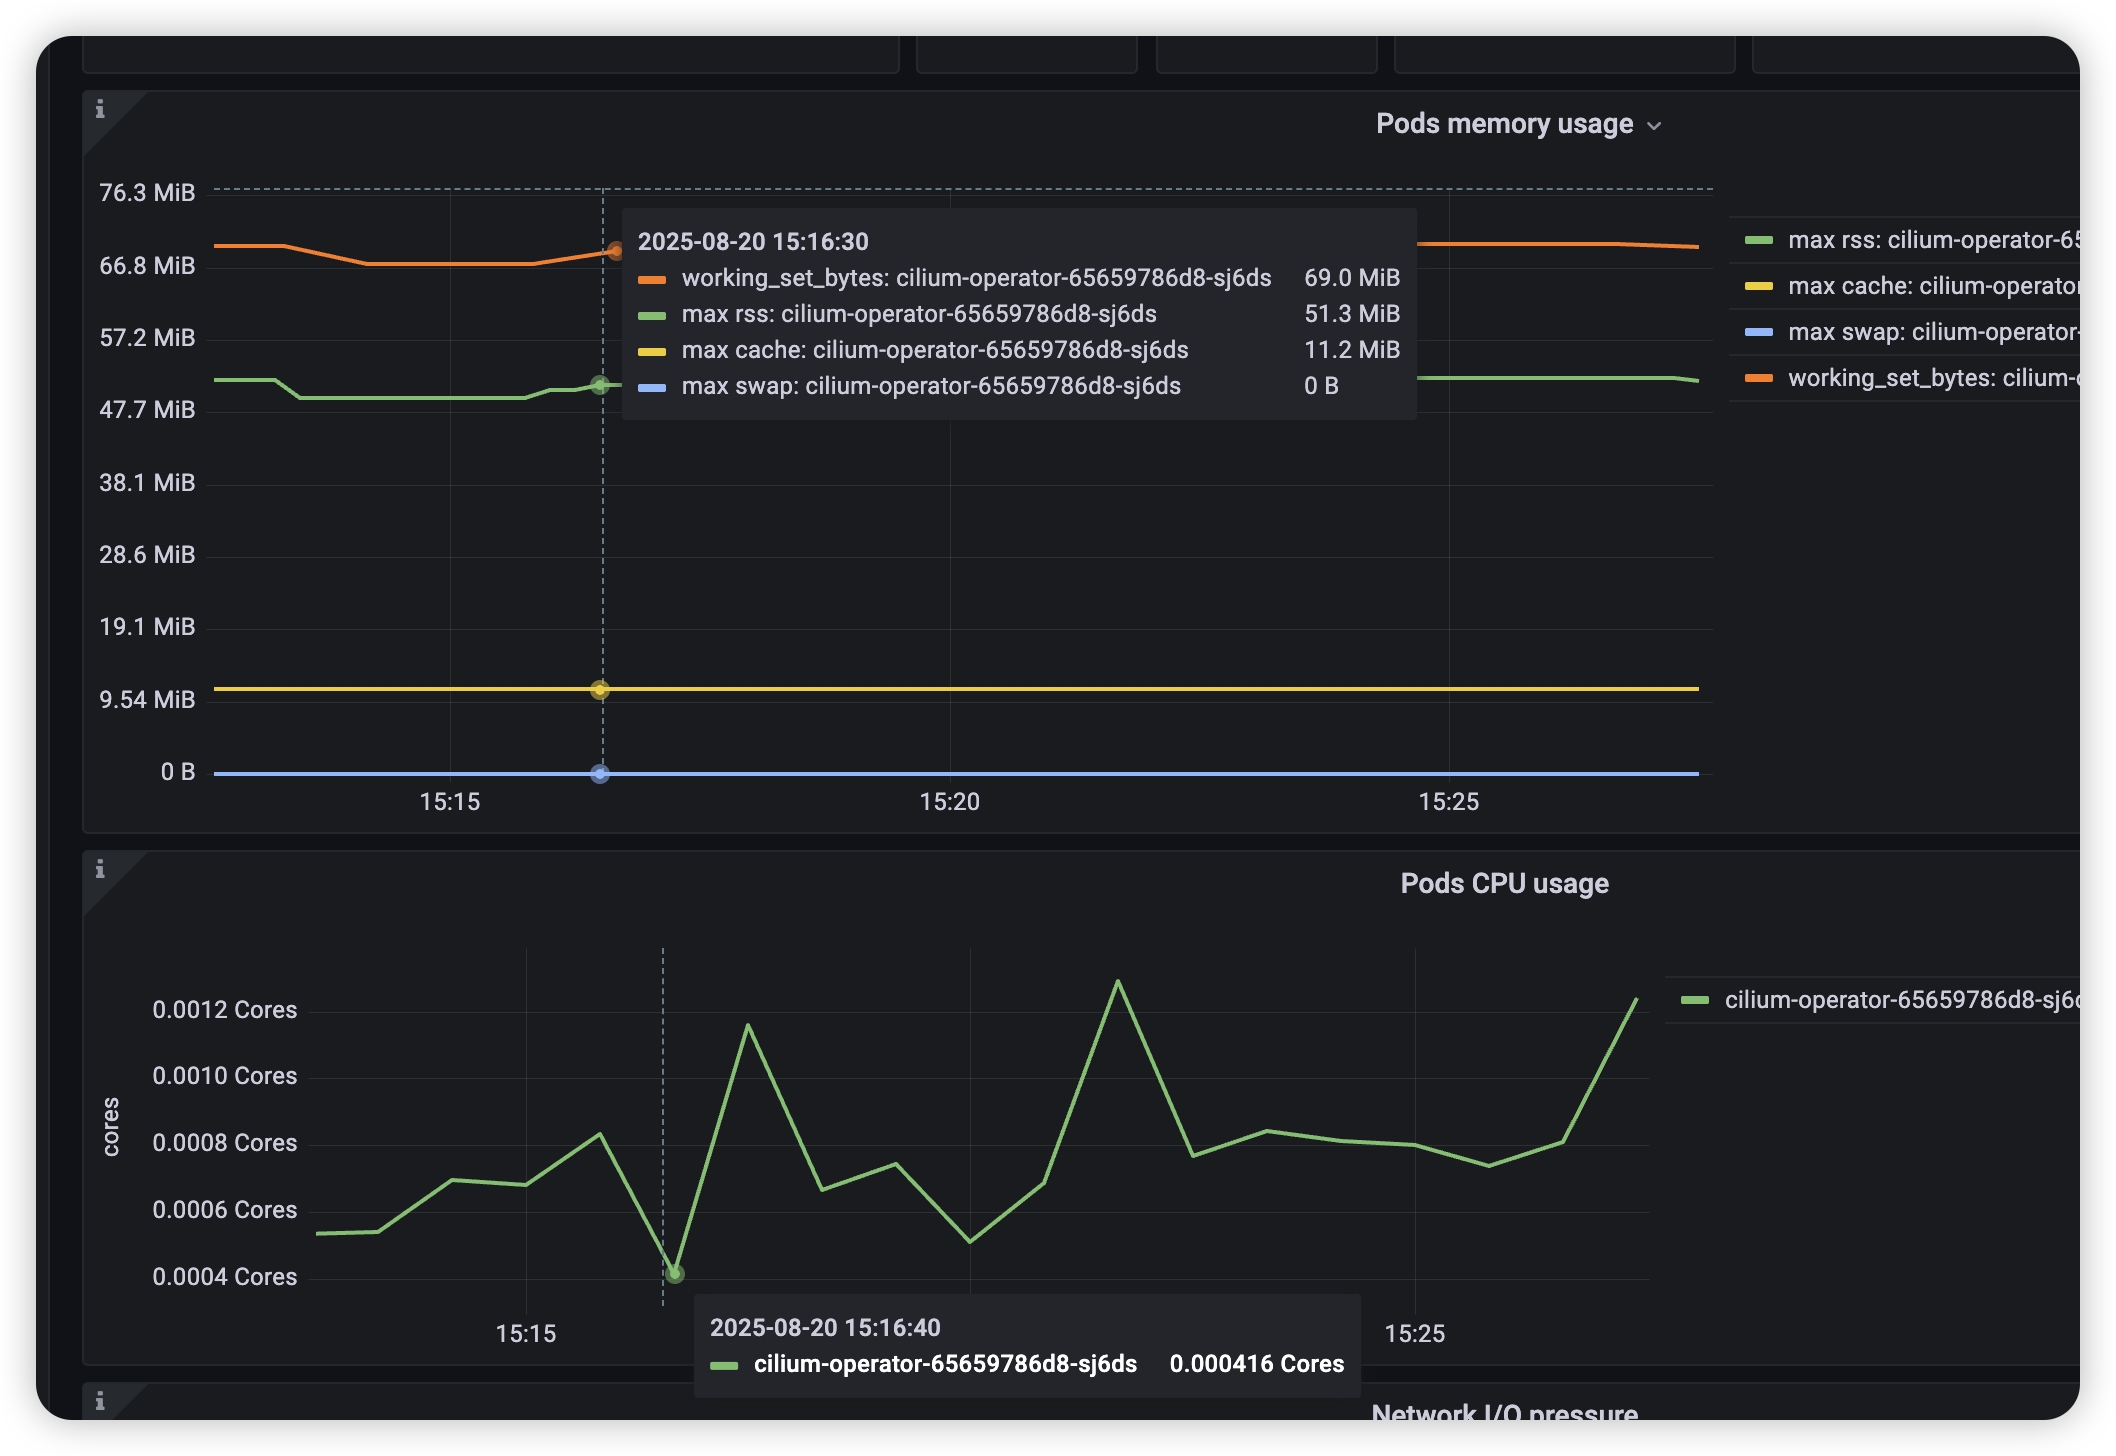Click blue color swatch for max swap legend

click(x=1758, y=332)
